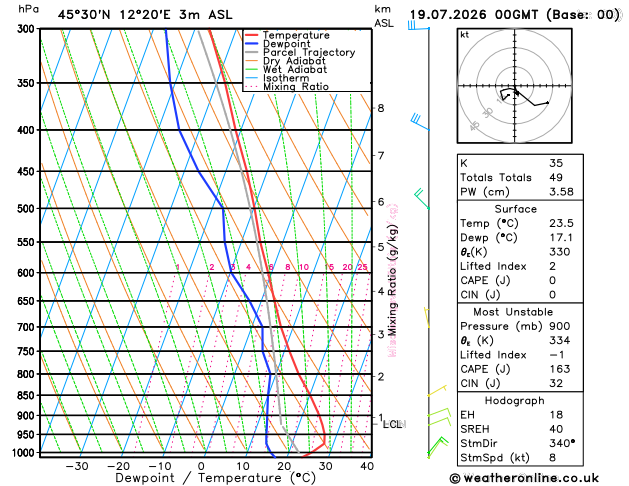Click the K index value 35

pyautogui.click(x=556, y=163)
